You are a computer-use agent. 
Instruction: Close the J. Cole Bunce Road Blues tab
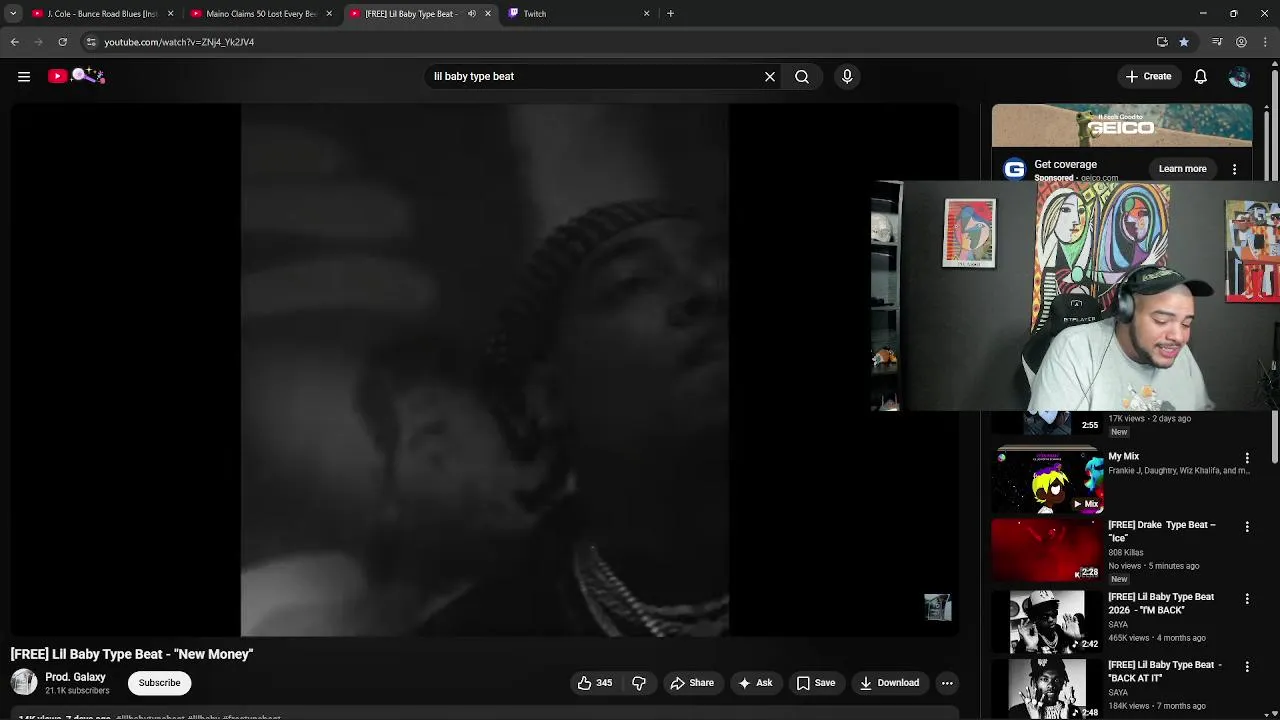170,14
